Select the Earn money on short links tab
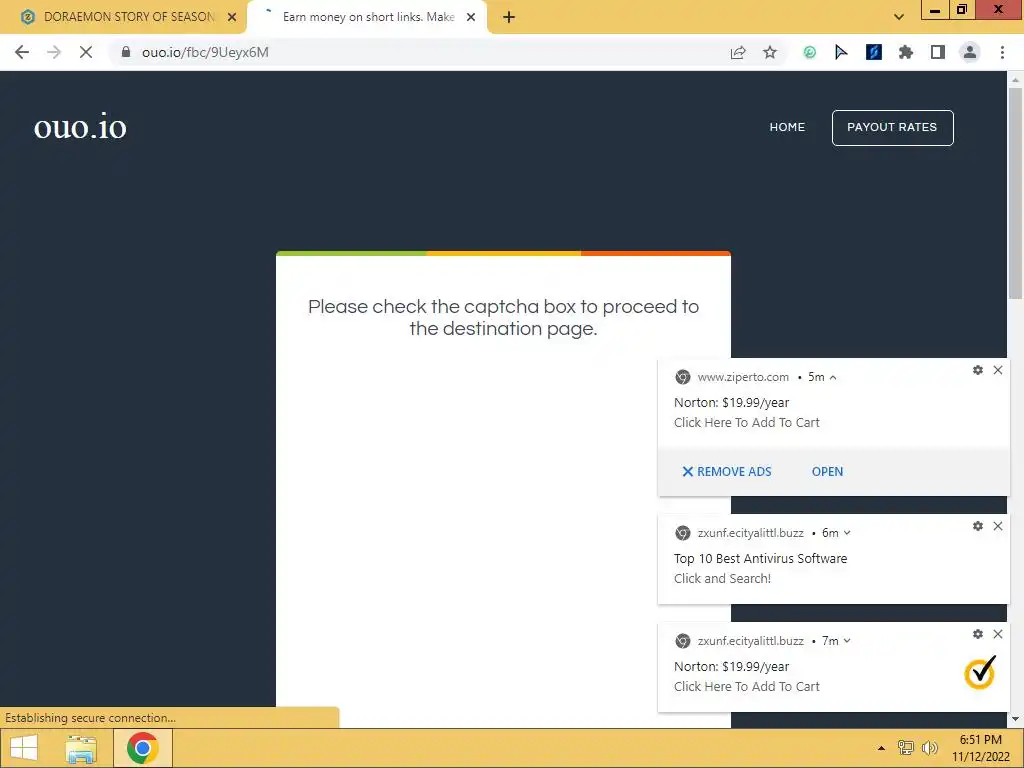 point(367,17)
